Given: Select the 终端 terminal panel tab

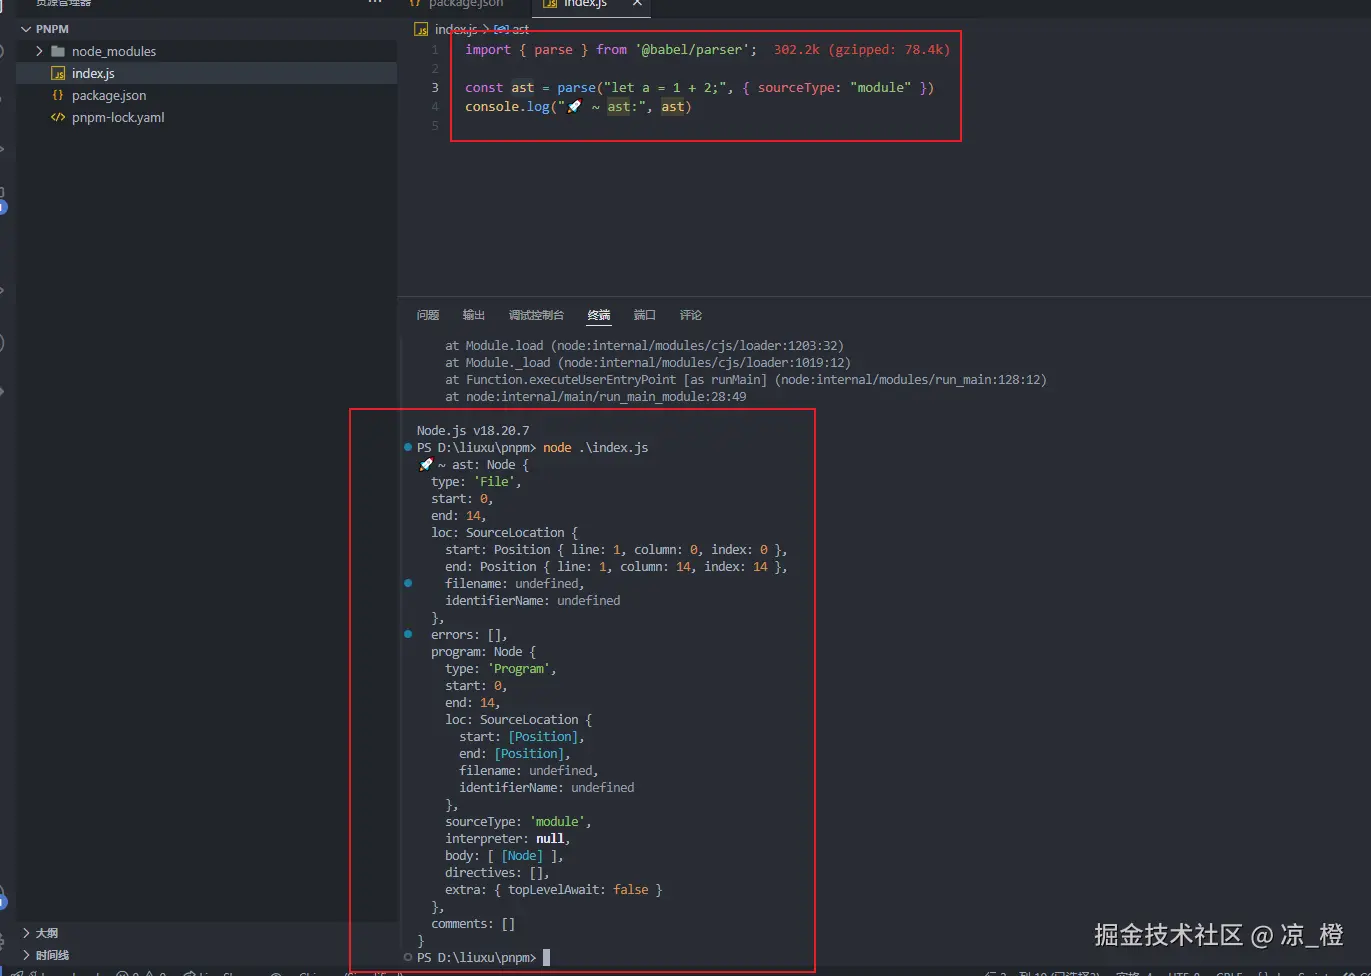Looking at the screenshot, I should [599, 315].
